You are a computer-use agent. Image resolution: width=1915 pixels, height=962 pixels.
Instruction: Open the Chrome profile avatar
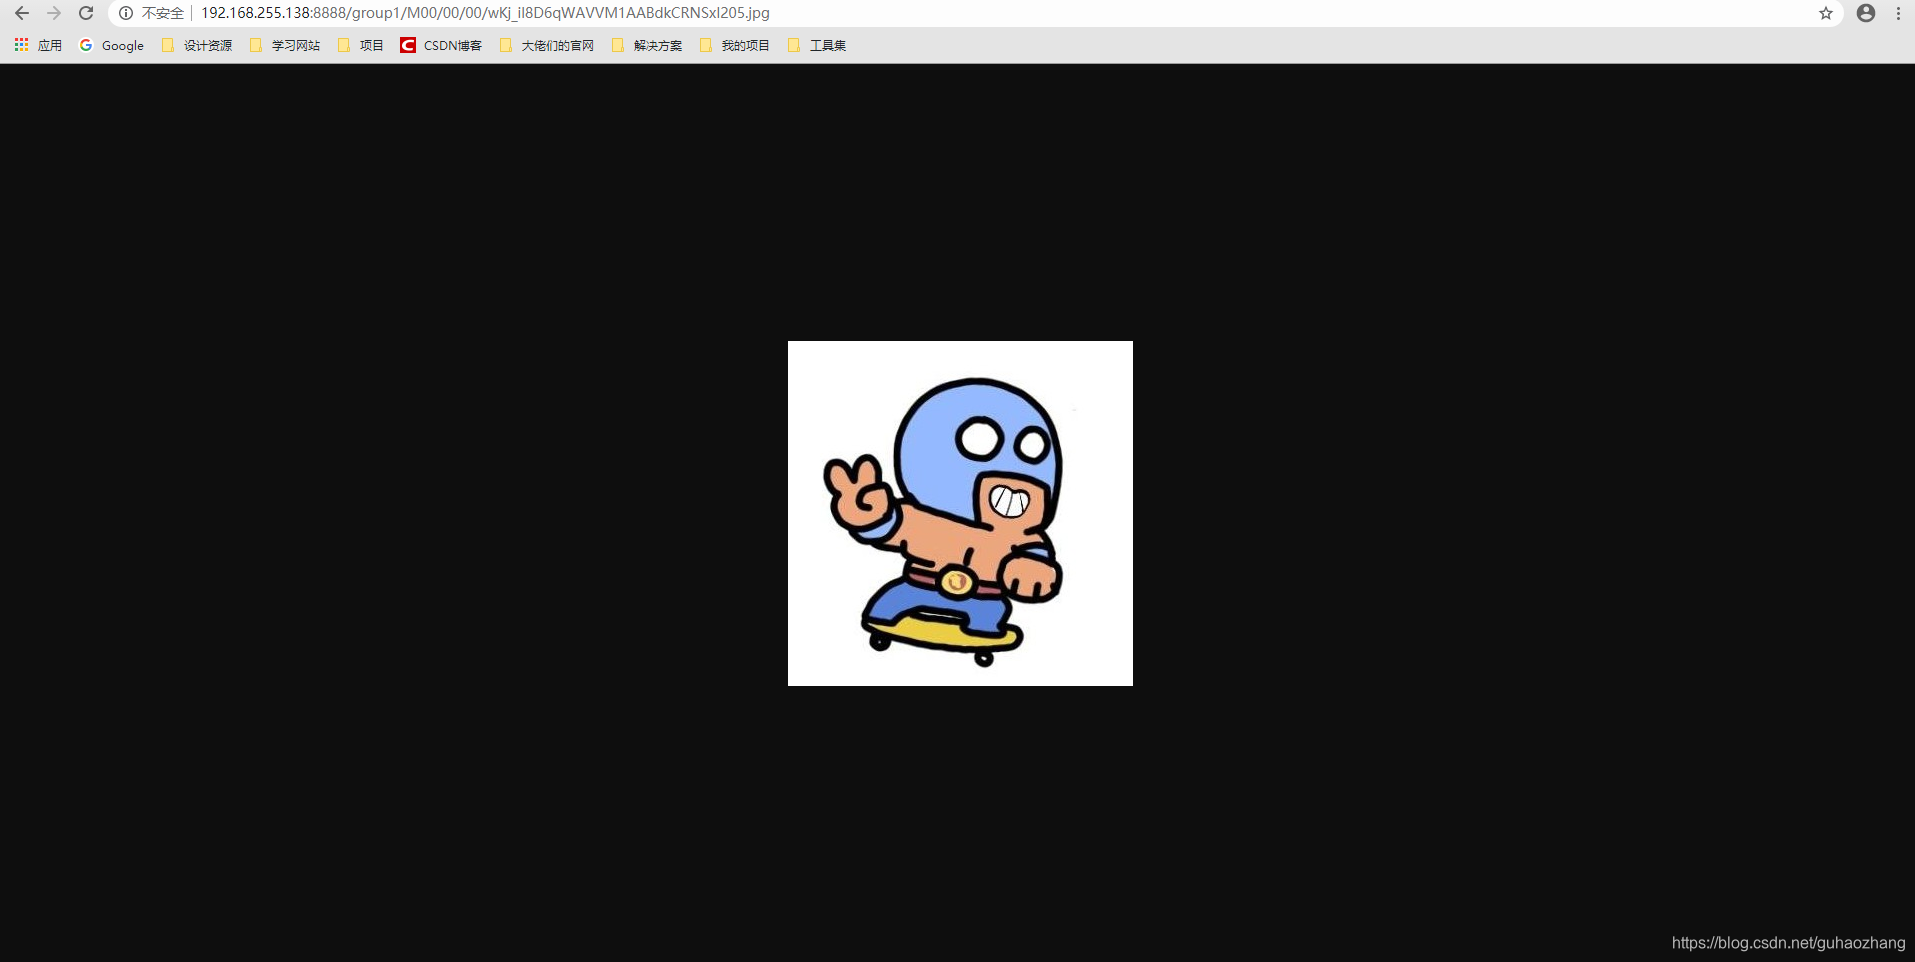coord(1866,13)
